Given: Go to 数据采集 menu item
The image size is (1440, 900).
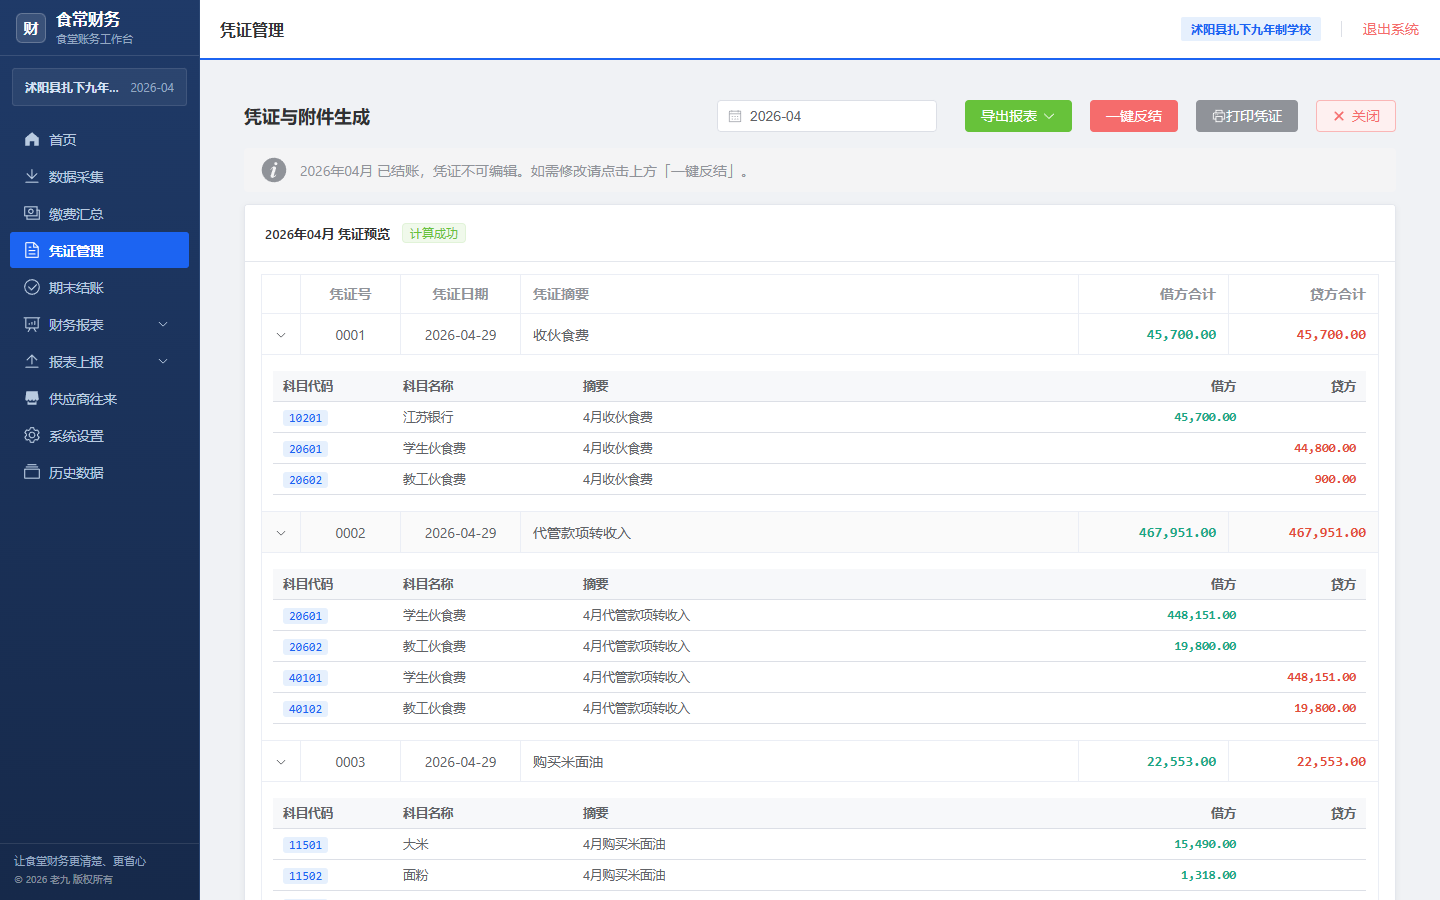Looking at the screenshot, I should point(99,176).
